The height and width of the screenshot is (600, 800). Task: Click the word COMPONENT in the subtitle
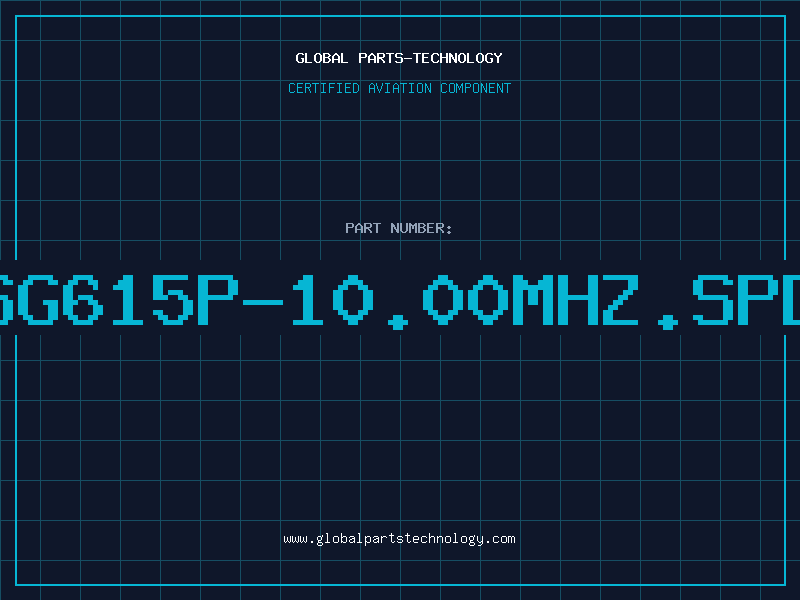tap(476, 88)
